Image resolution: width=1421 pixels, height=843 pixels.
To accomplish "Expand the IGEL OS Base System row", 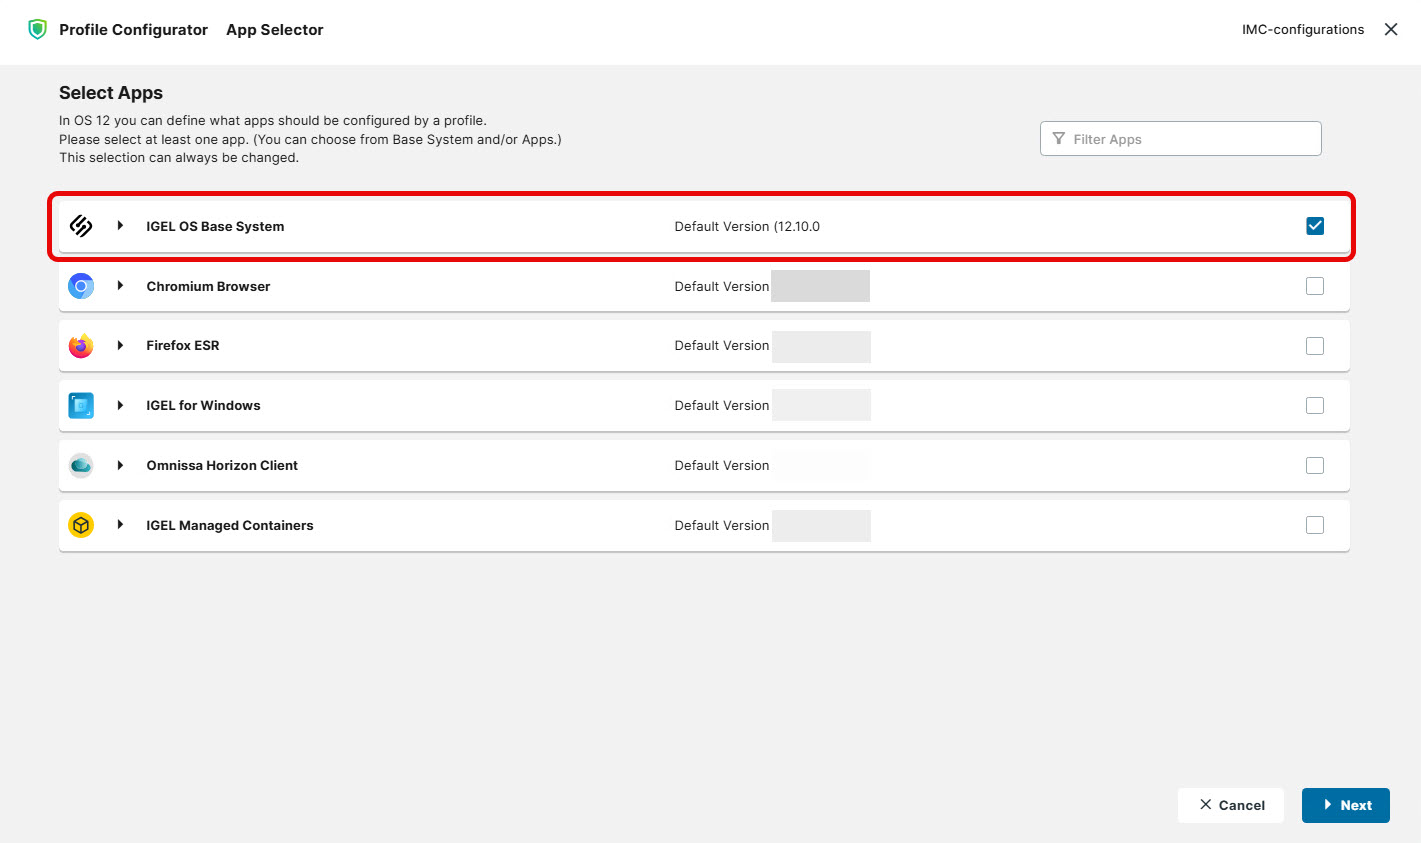I will pos(120,226).
